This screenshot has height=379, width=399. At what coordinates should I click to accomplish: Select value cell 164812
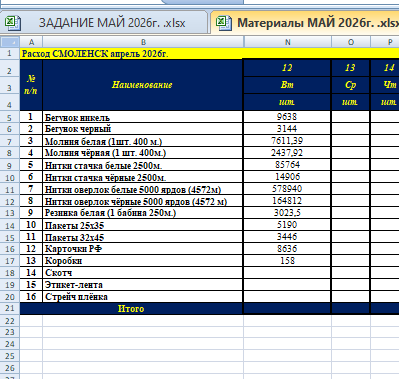(287, 201)
